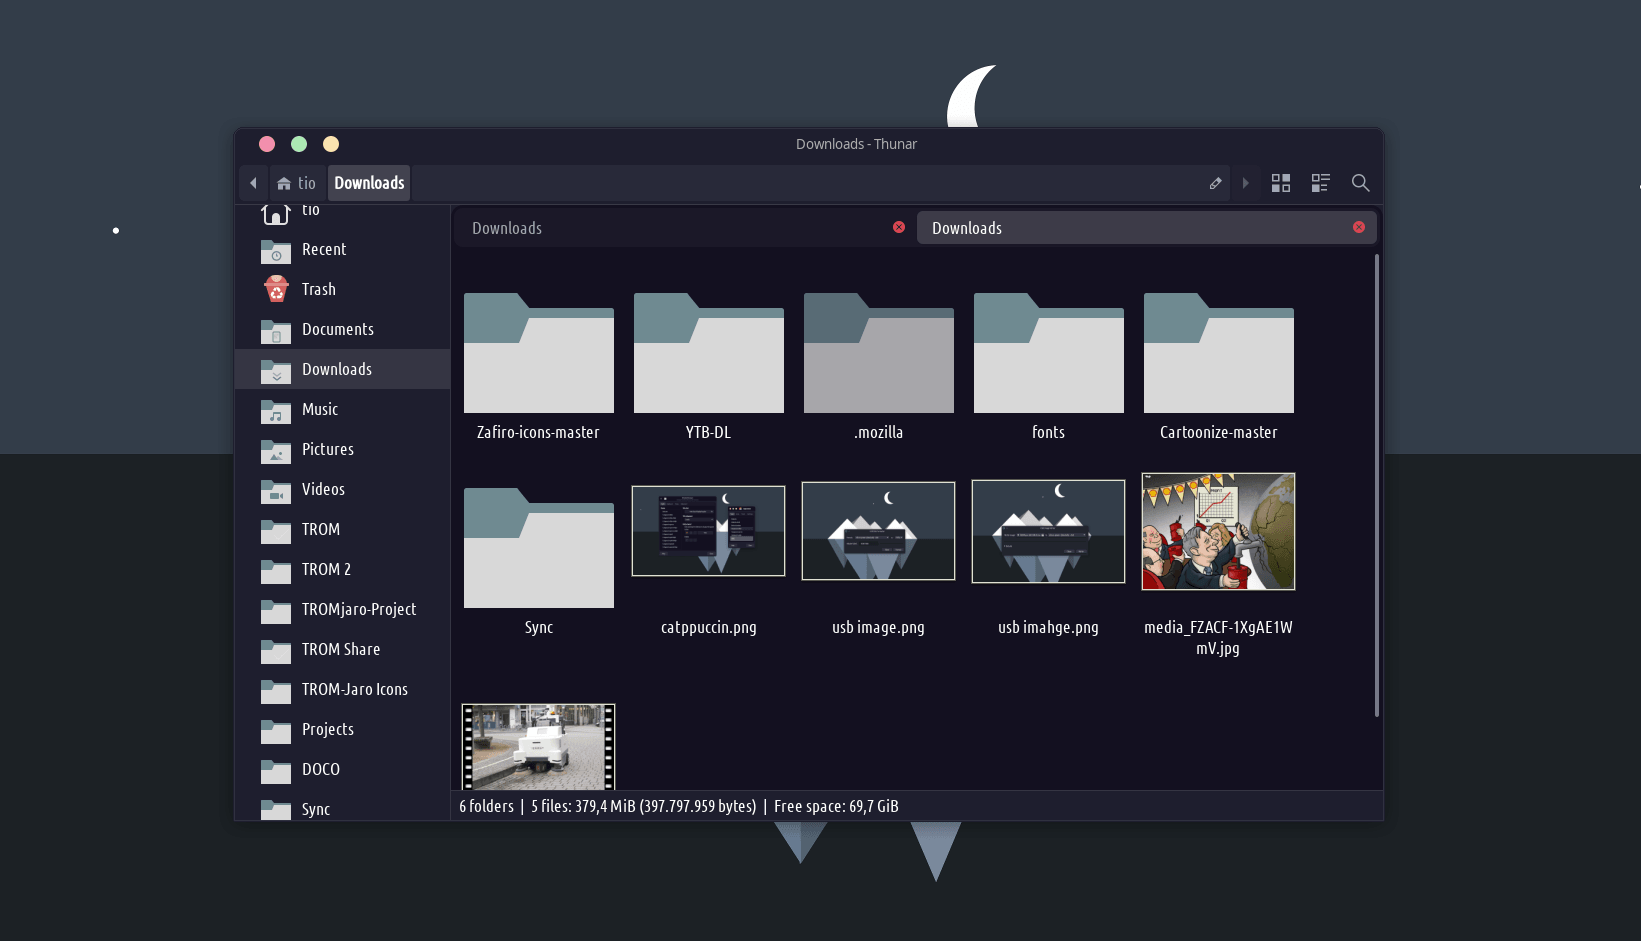Open Trash in the sidebar
This screenshot has height=941, width=1641.
point(318,289)
